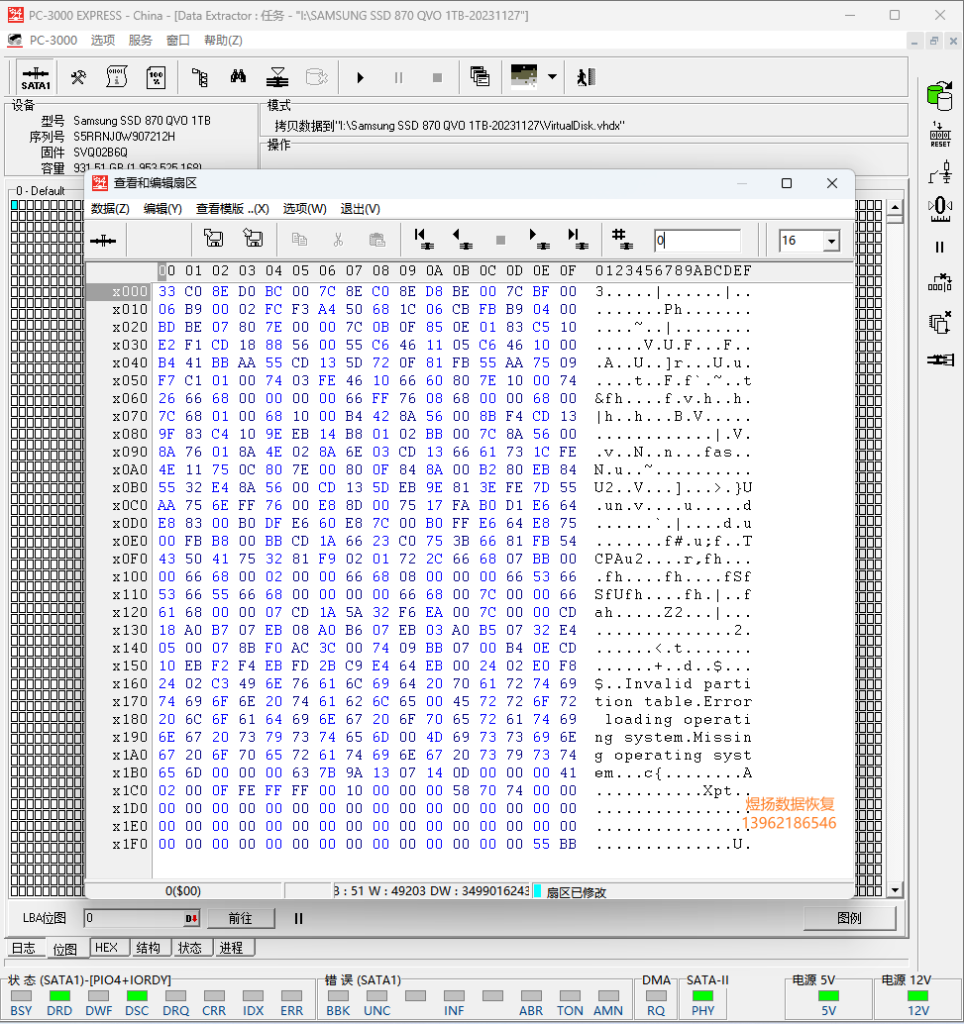Click the load-from-disk floppy icon in sector editor
The image size is (964, 1024).
tap(214, 239)
